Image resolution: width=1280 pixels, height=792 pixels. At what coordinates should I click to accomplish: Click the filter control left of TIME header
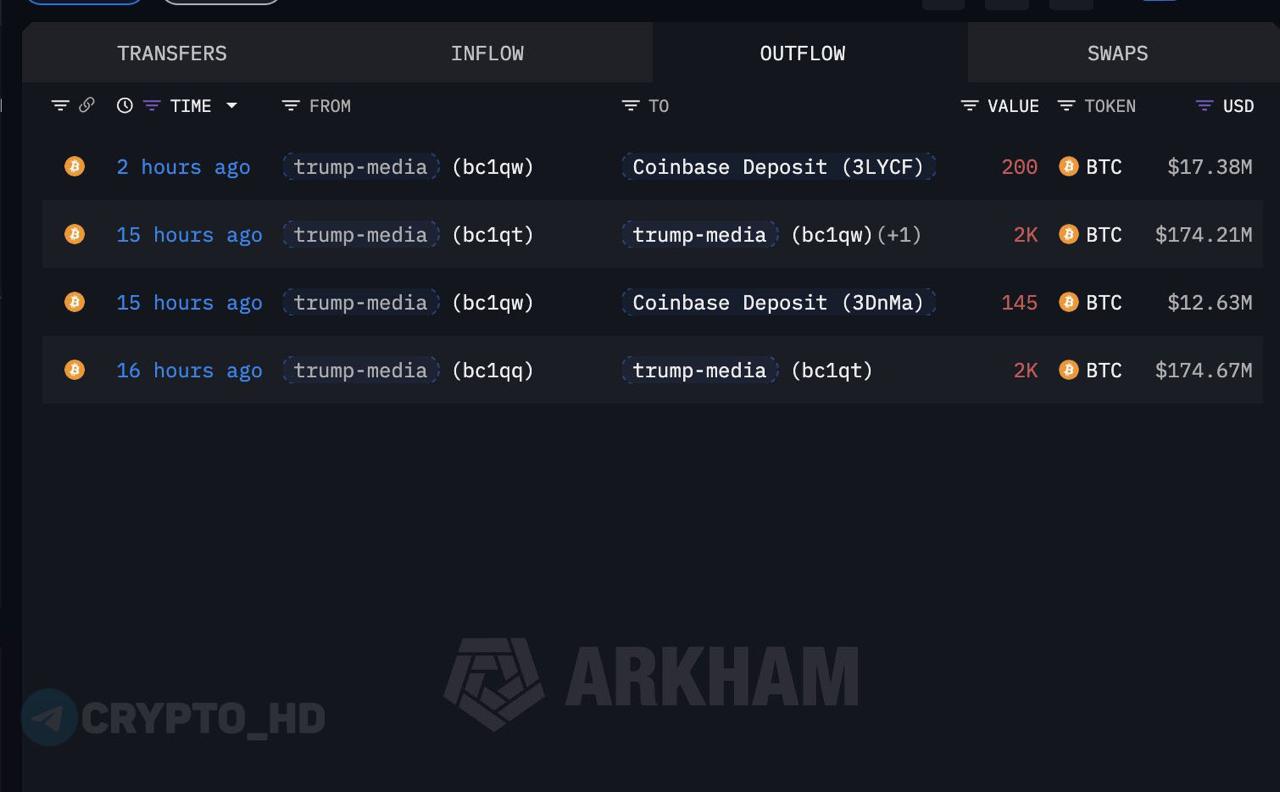152,104
